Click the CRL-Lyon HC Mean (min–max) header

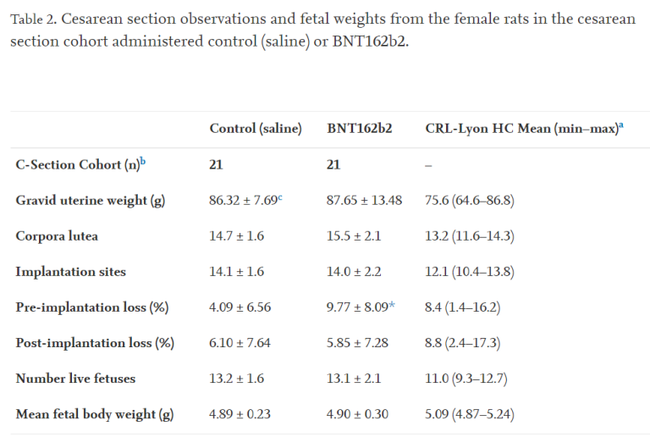[520, 128]
